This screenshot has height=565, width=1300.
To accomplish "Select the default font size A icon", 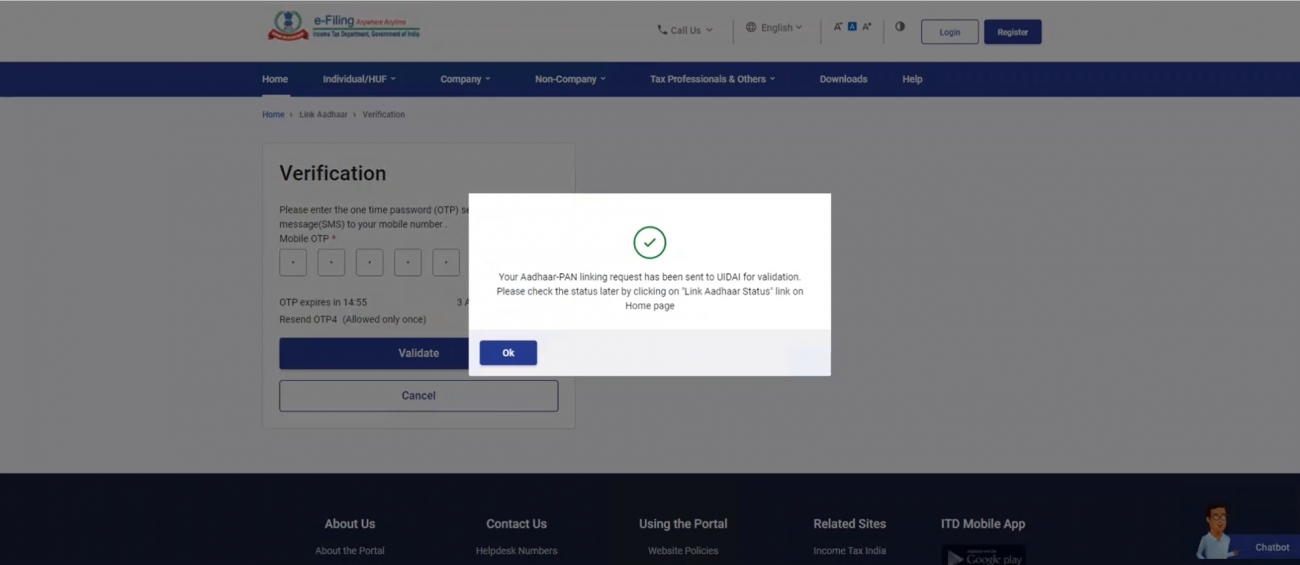I will (852, 27).
